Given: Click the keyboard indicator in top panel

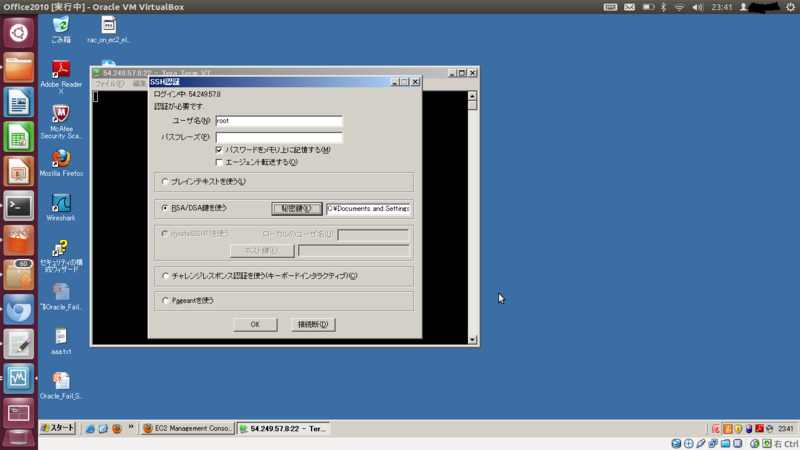Looking at the screenshot, I should click(610, 7).
